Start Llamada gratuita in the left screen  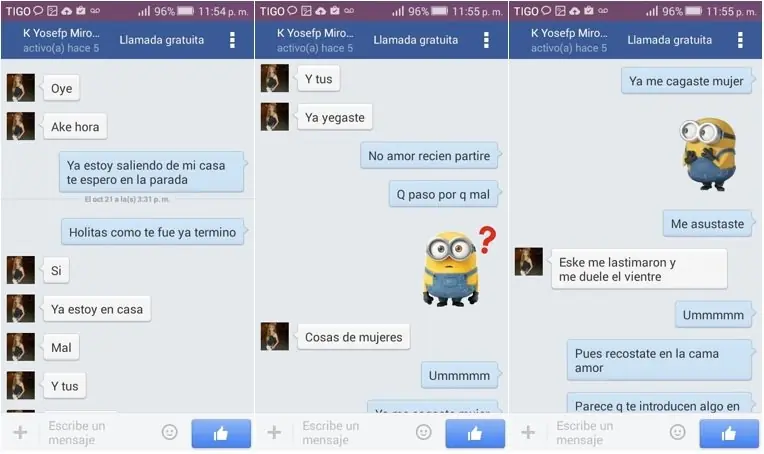click(x=162, y=40)
